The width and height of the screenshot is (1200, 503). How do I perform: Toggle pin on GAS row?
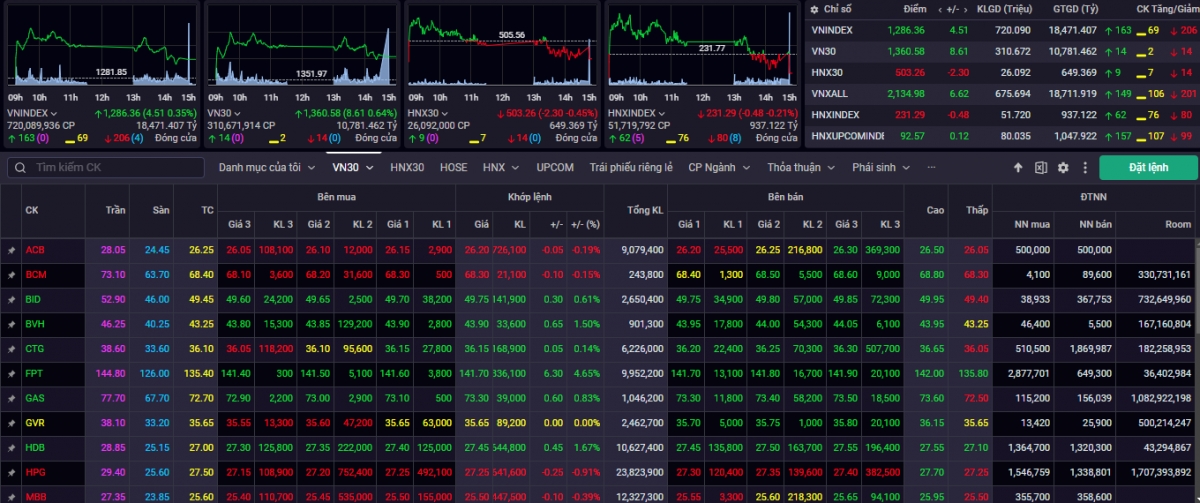point(11,398)
